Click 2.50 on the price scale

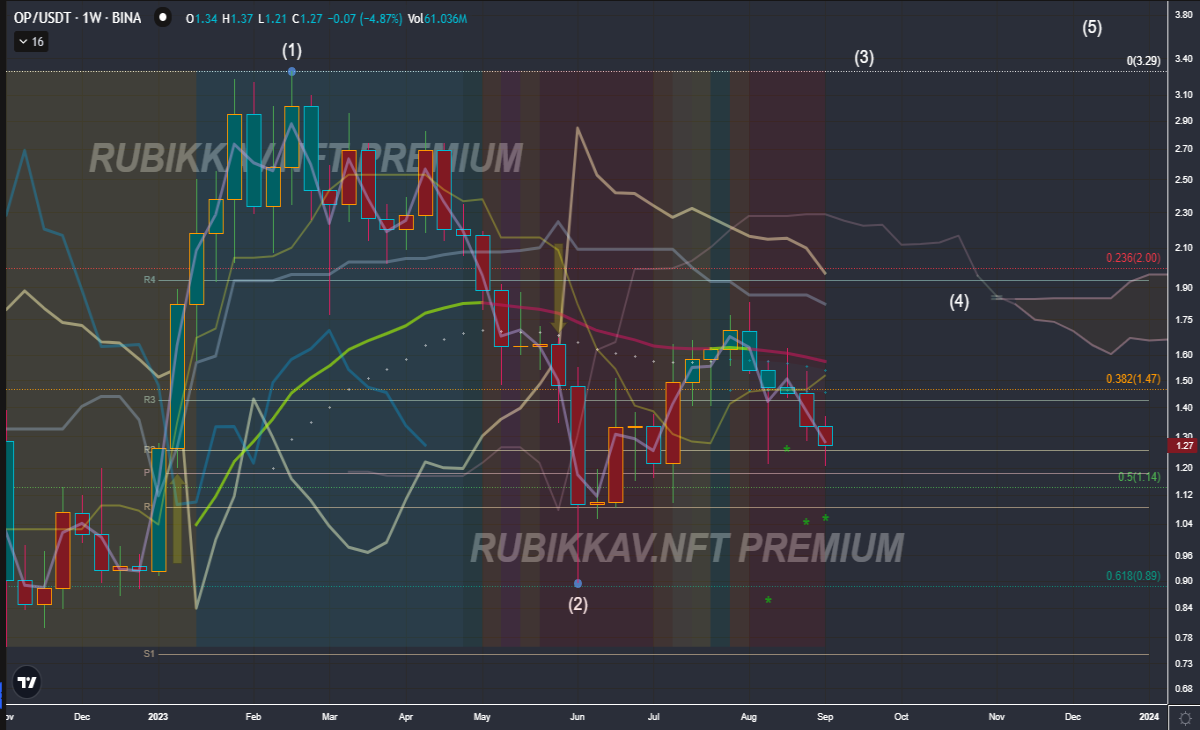[x=1183, y=179]
